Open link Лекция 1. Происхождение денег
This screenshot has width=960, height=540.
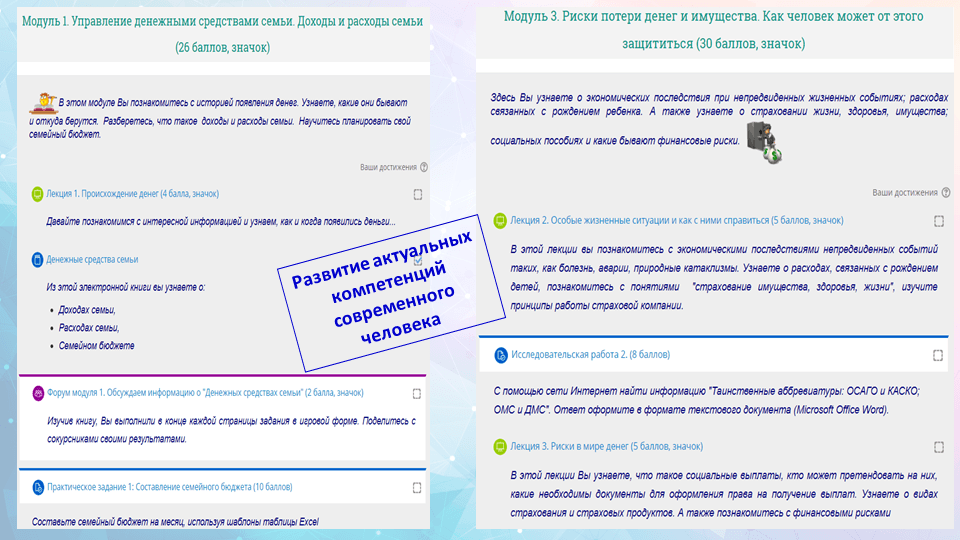click(132, 194)
